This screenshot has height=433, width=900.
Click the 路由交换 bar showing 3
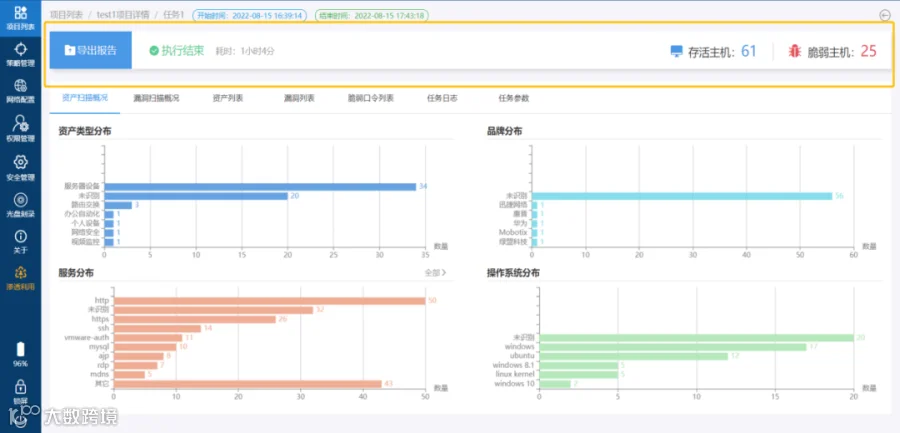point(118,205)
